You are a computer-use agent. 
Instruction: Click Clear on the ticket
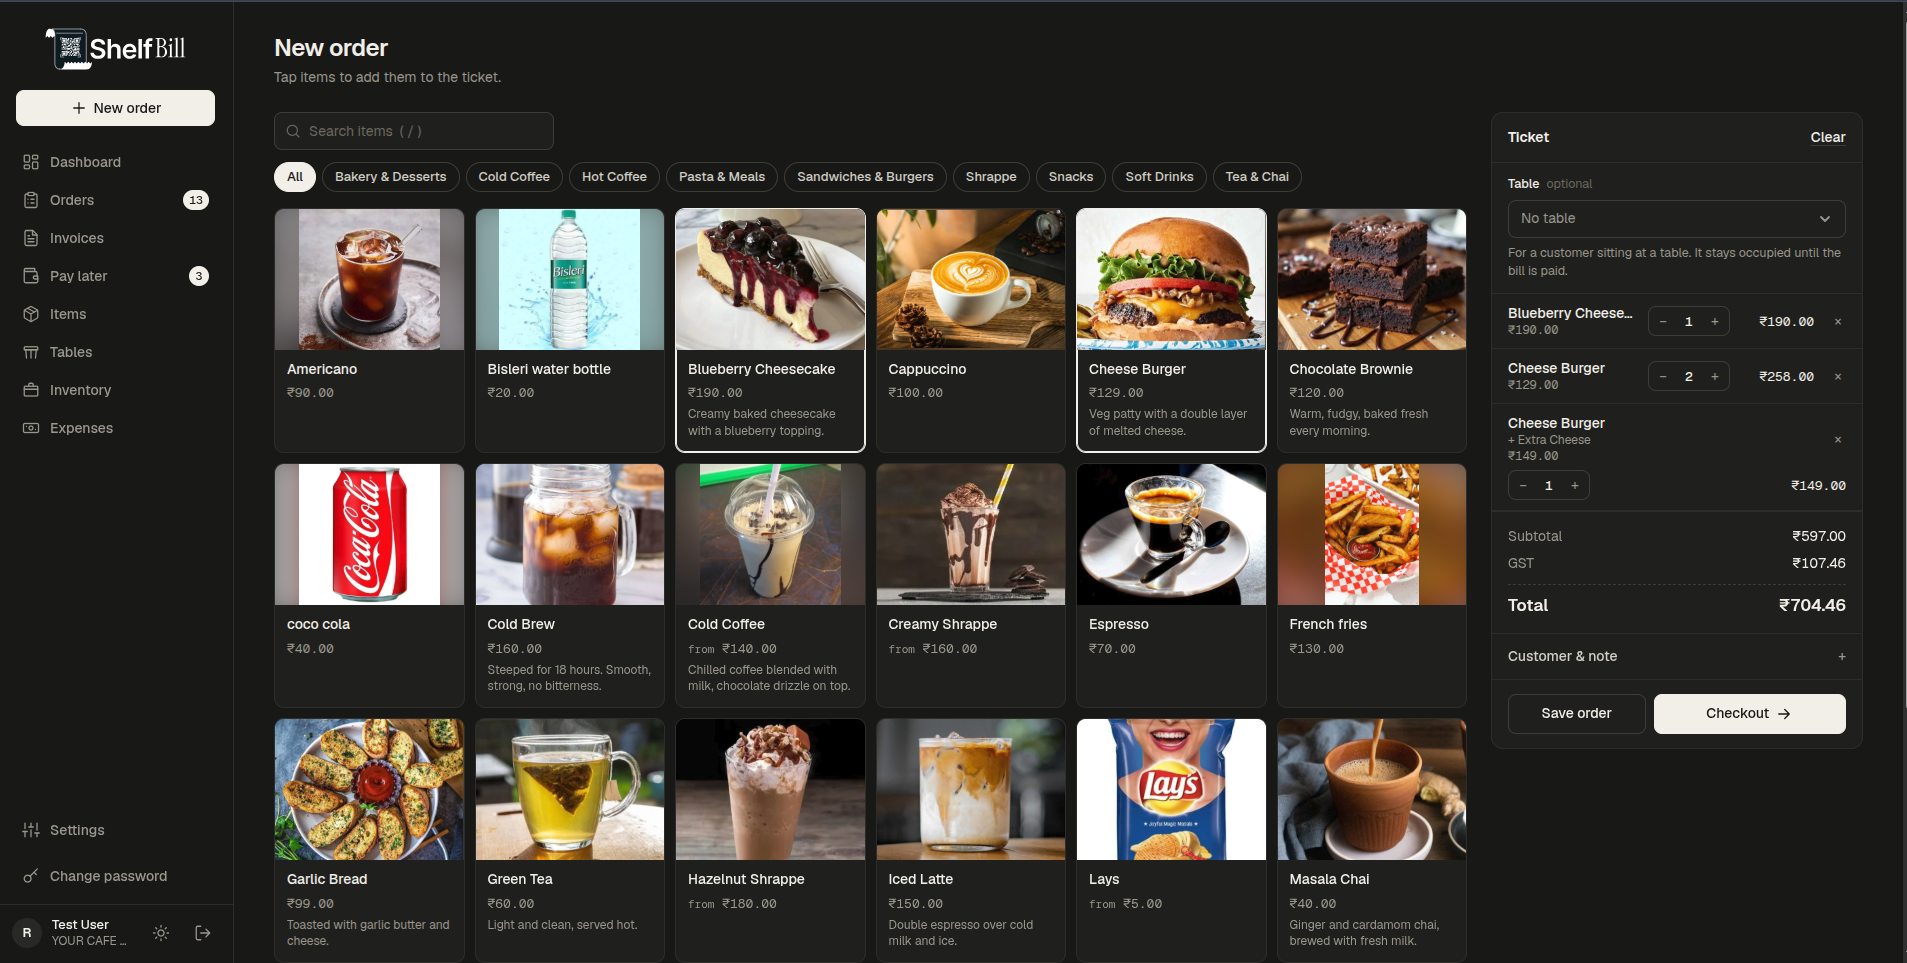1828,137
